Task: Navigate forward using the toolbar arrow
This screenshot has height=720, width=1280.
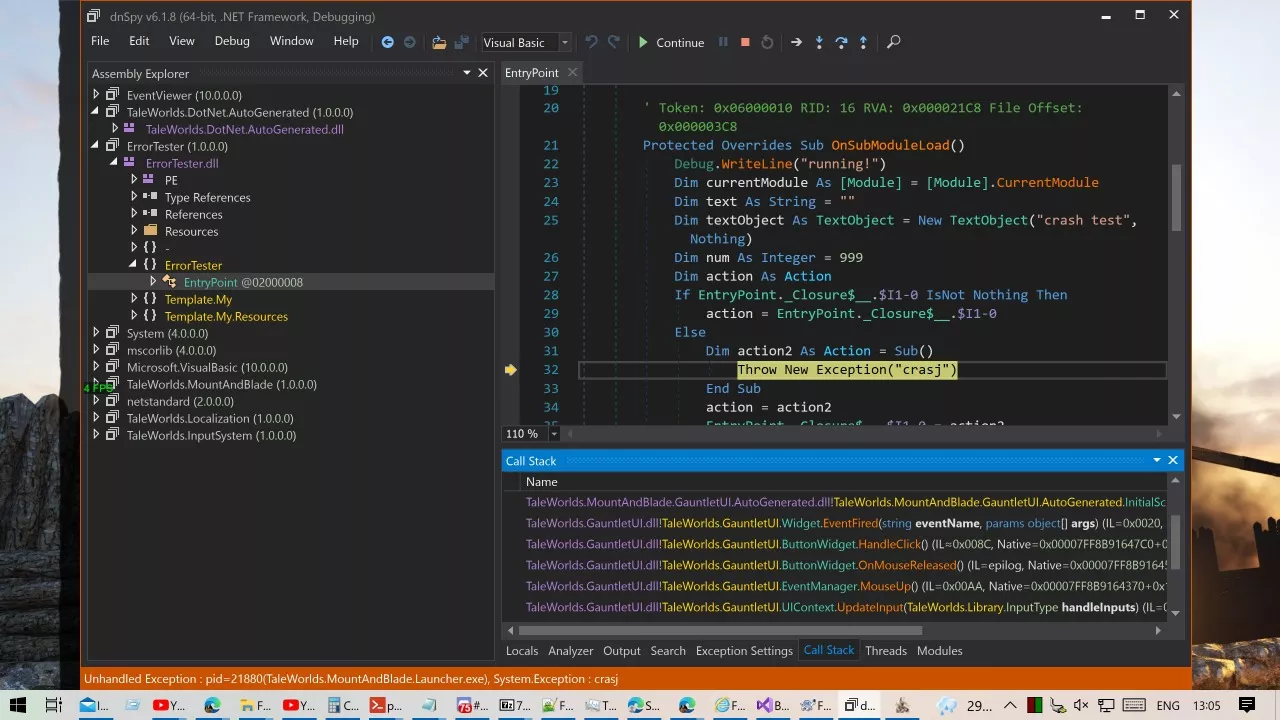Action: click(410, 42)
